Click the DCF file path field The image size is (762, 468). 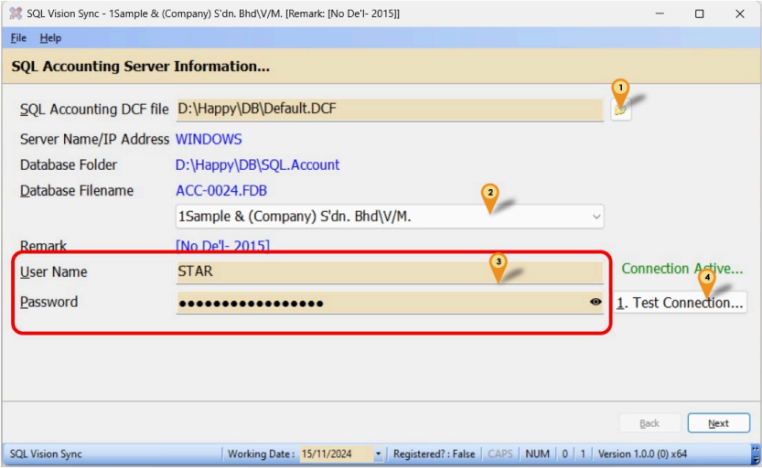coord(389,109)
